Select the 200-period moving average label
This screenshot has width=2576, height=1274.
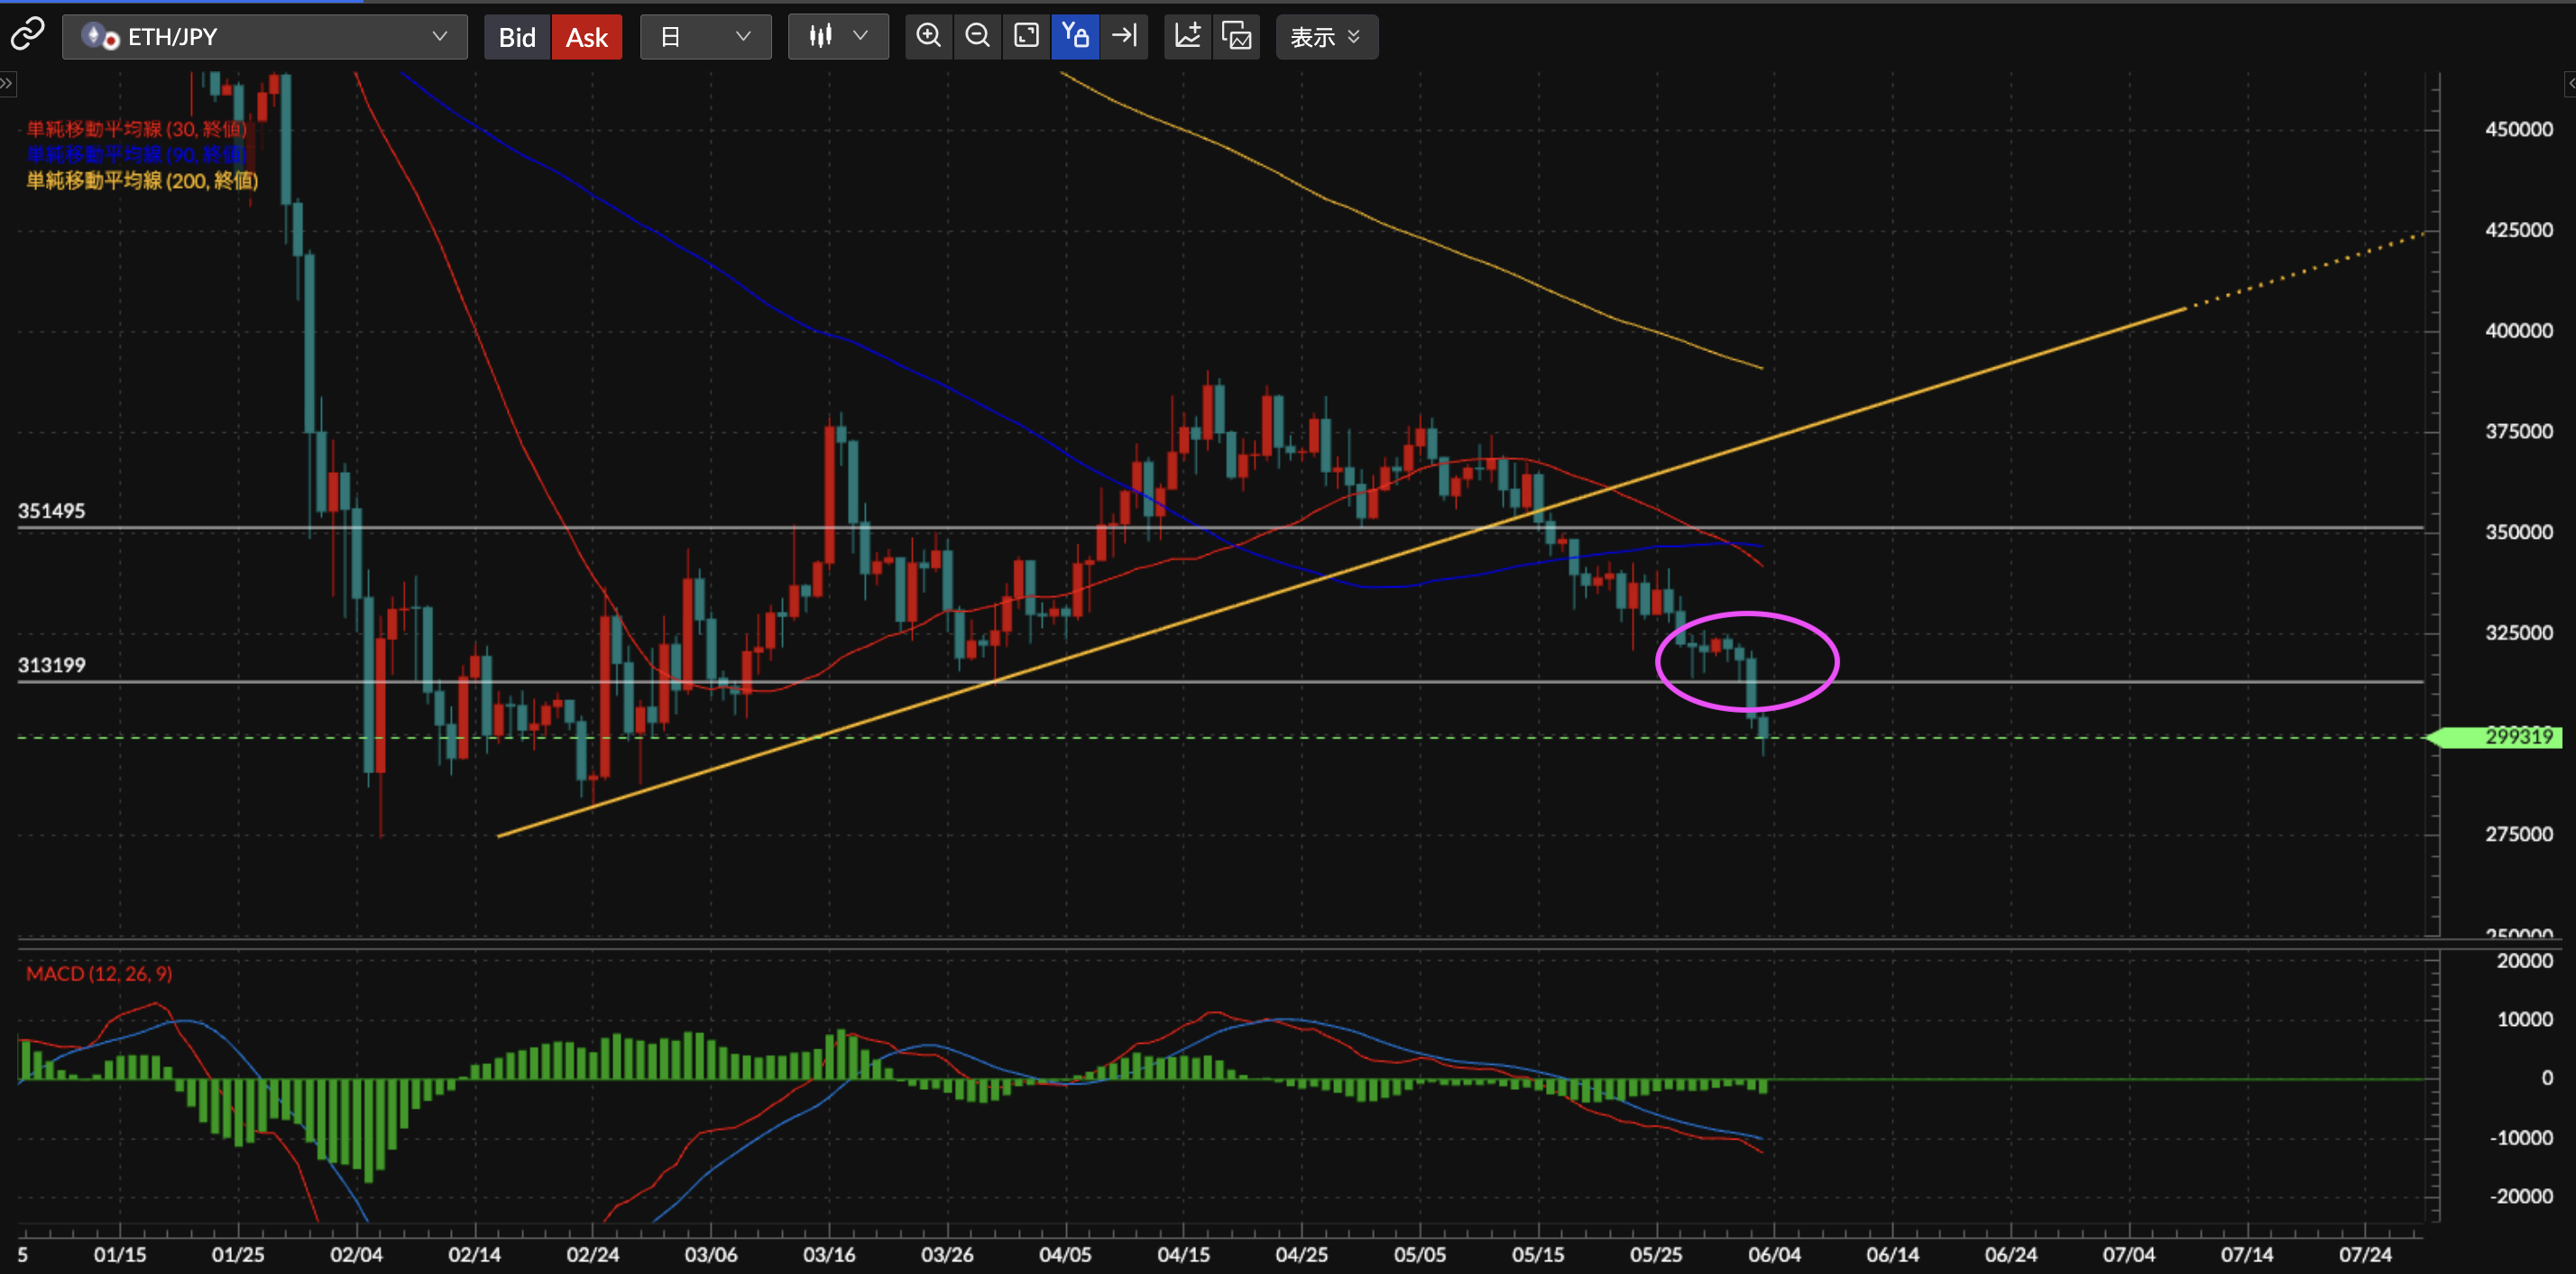click(x=142, y=180)
